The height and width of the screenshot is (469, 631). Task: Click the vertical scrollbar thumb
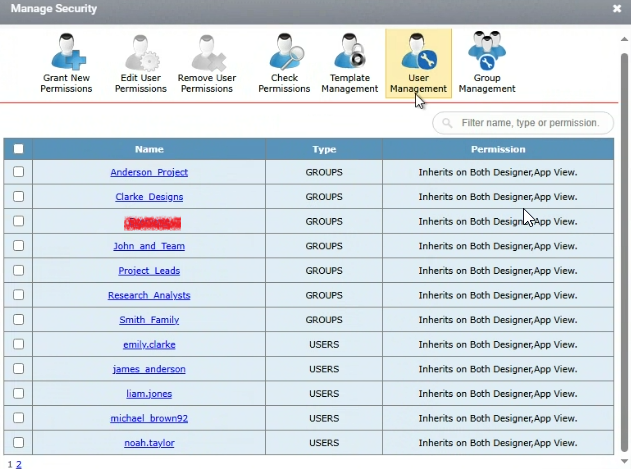(x=624, y=252)
